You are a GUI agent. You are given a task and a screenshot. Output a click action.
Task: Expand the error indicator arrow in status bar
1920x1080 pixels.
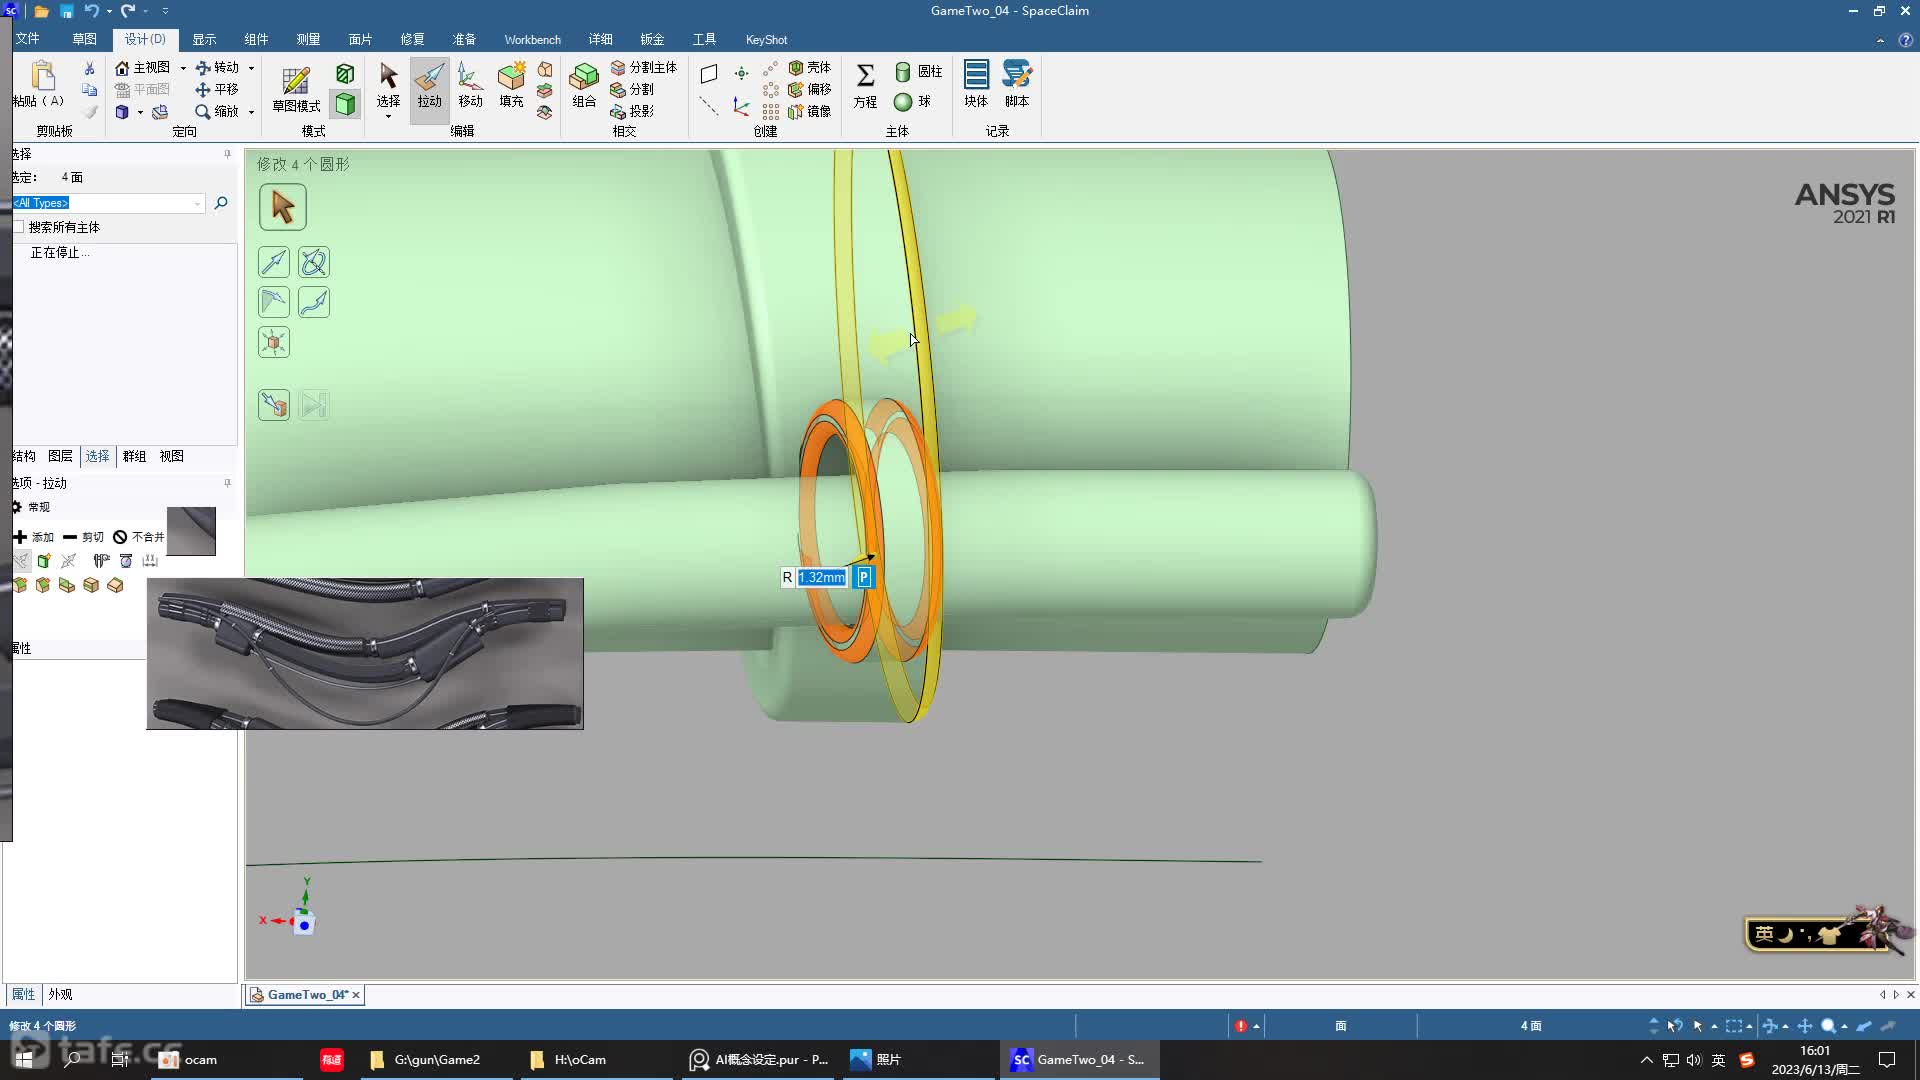(1257, 1026)
